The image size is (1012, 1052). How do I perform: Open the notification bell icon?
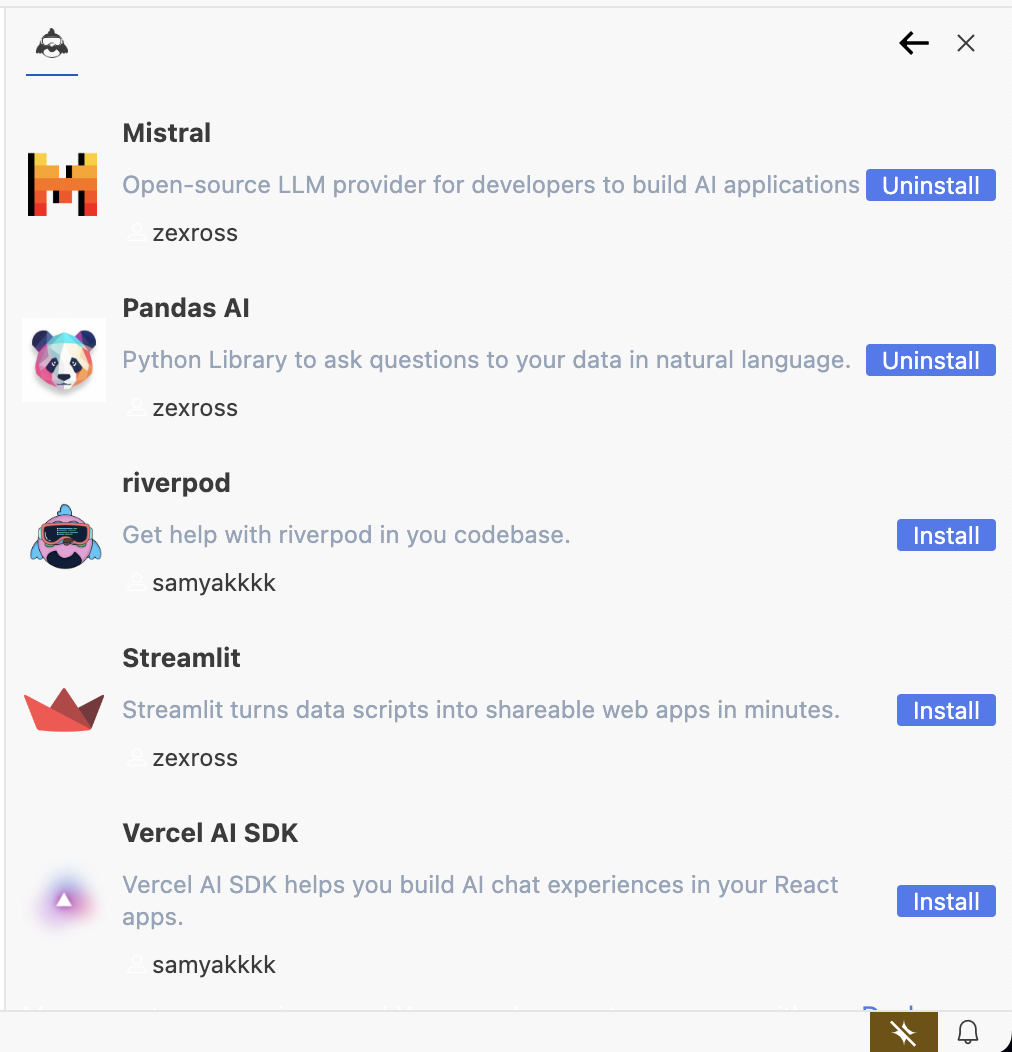[x=967, y=1031]
